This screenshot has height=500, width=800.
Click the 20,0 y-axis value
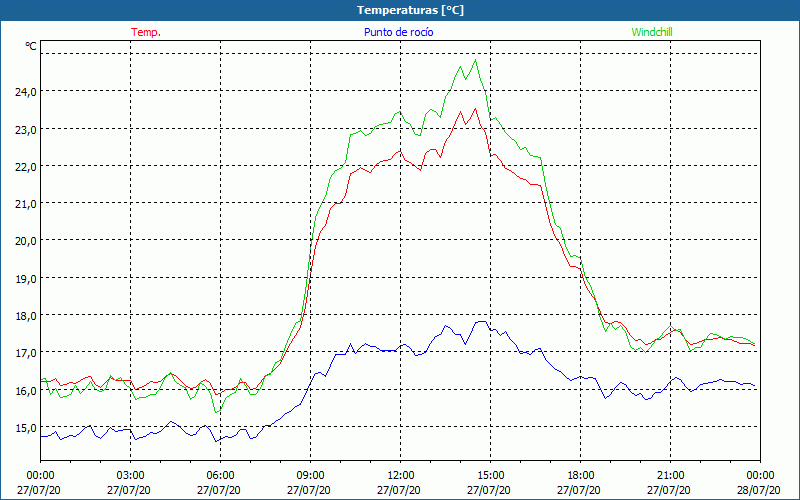click(27, 241)
